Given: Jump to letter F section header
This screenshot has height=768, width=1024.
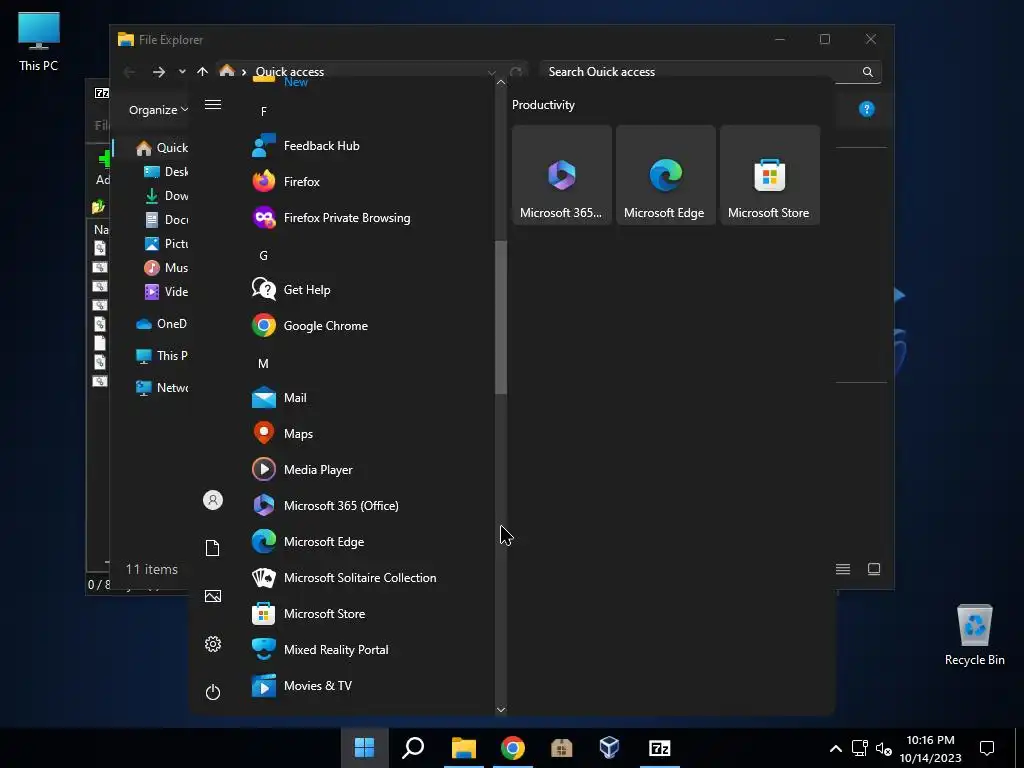Looking at the screenshot, I should point(263,111).
